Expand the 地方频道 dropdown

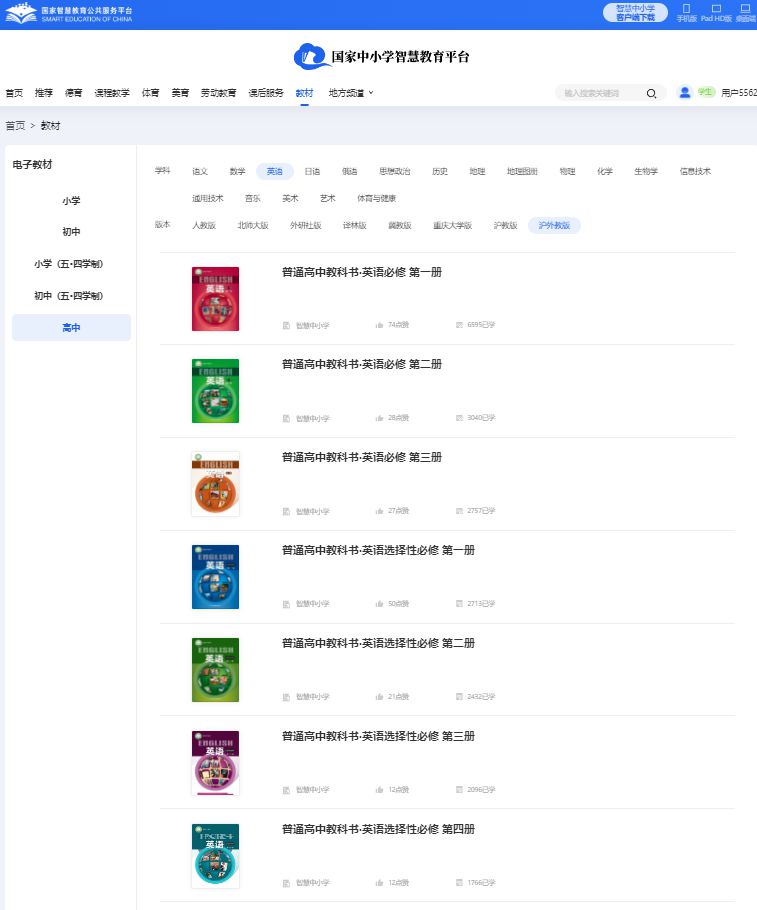pyautogui.click(x=350, y=93)
